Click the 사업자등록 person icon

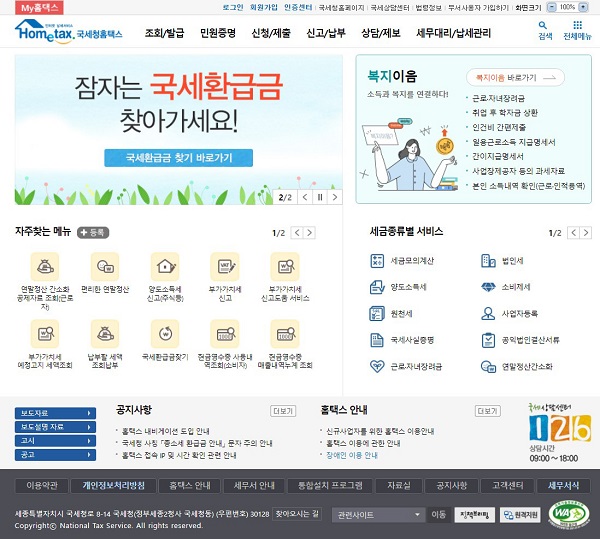tap(488, 314)
